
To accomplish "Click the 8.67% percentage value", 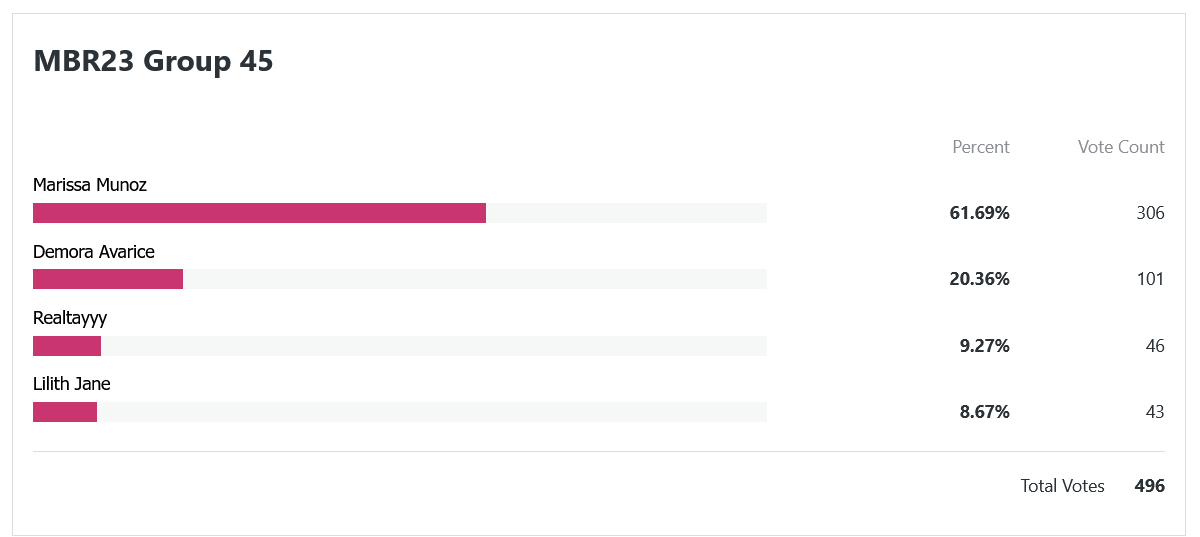I will pyautogui.click(x=984, y=412).
